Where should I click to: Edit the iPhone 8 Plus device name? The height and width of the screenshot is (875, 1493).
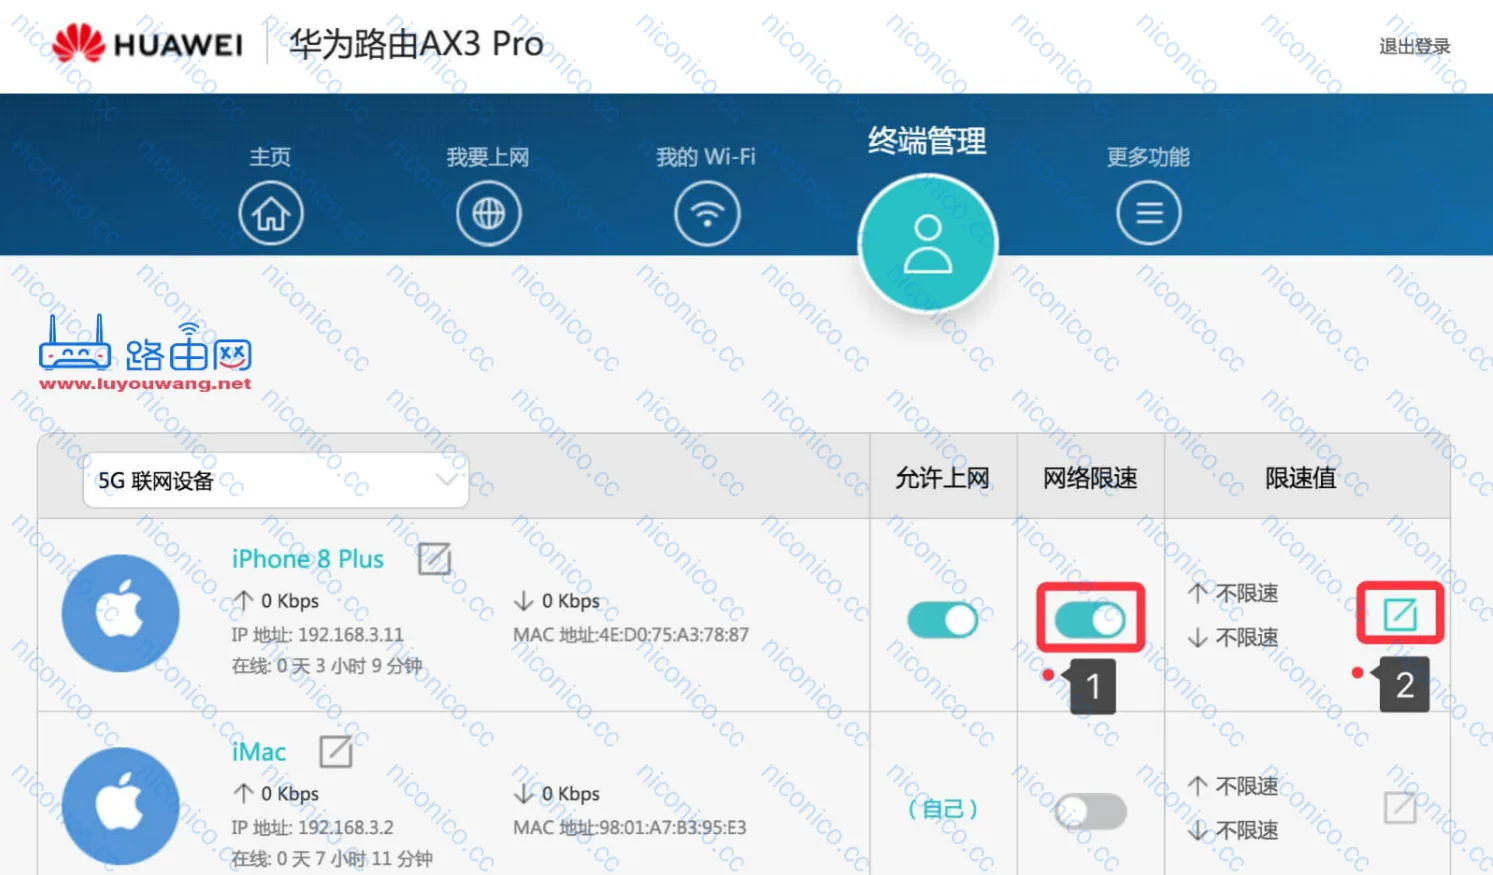pos(434,558)
